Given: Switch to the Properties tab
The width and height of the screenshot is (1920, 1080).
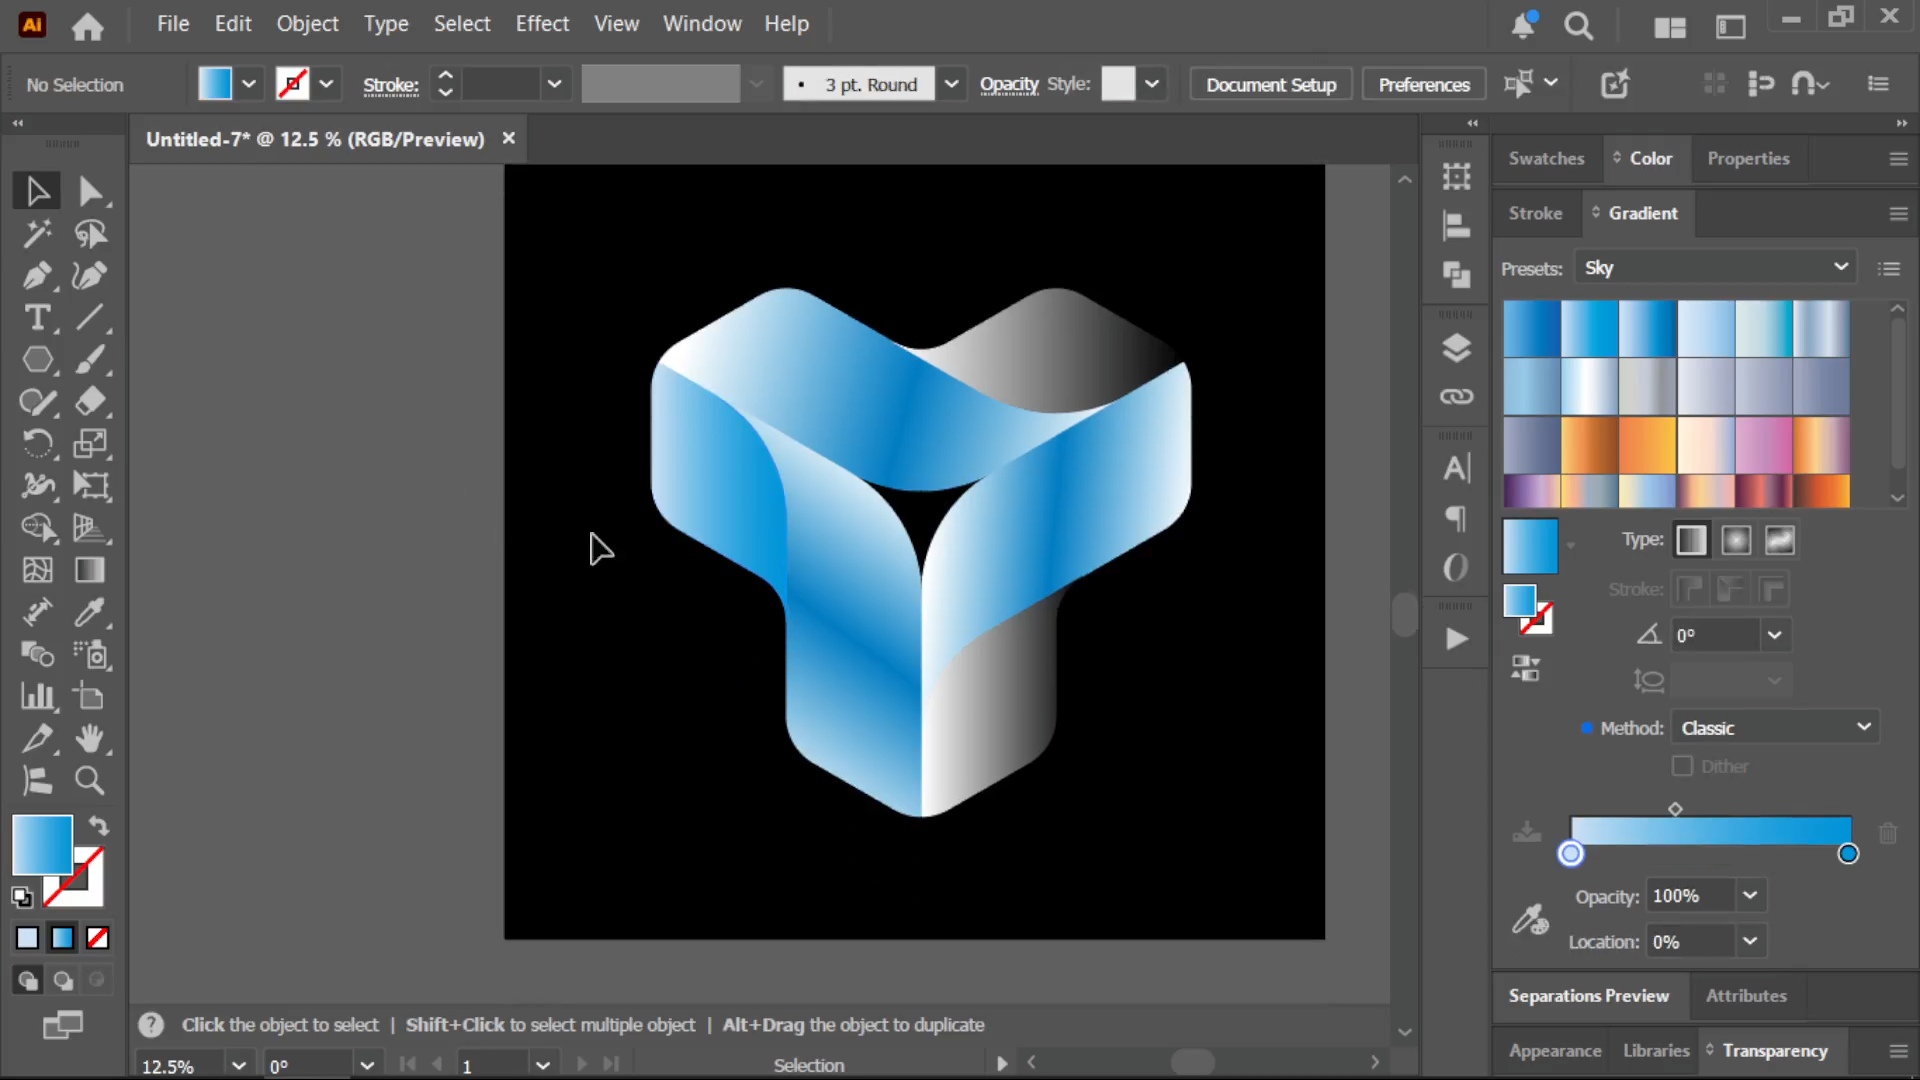Looking at the screenshot, I should [x=1748, y=159].
